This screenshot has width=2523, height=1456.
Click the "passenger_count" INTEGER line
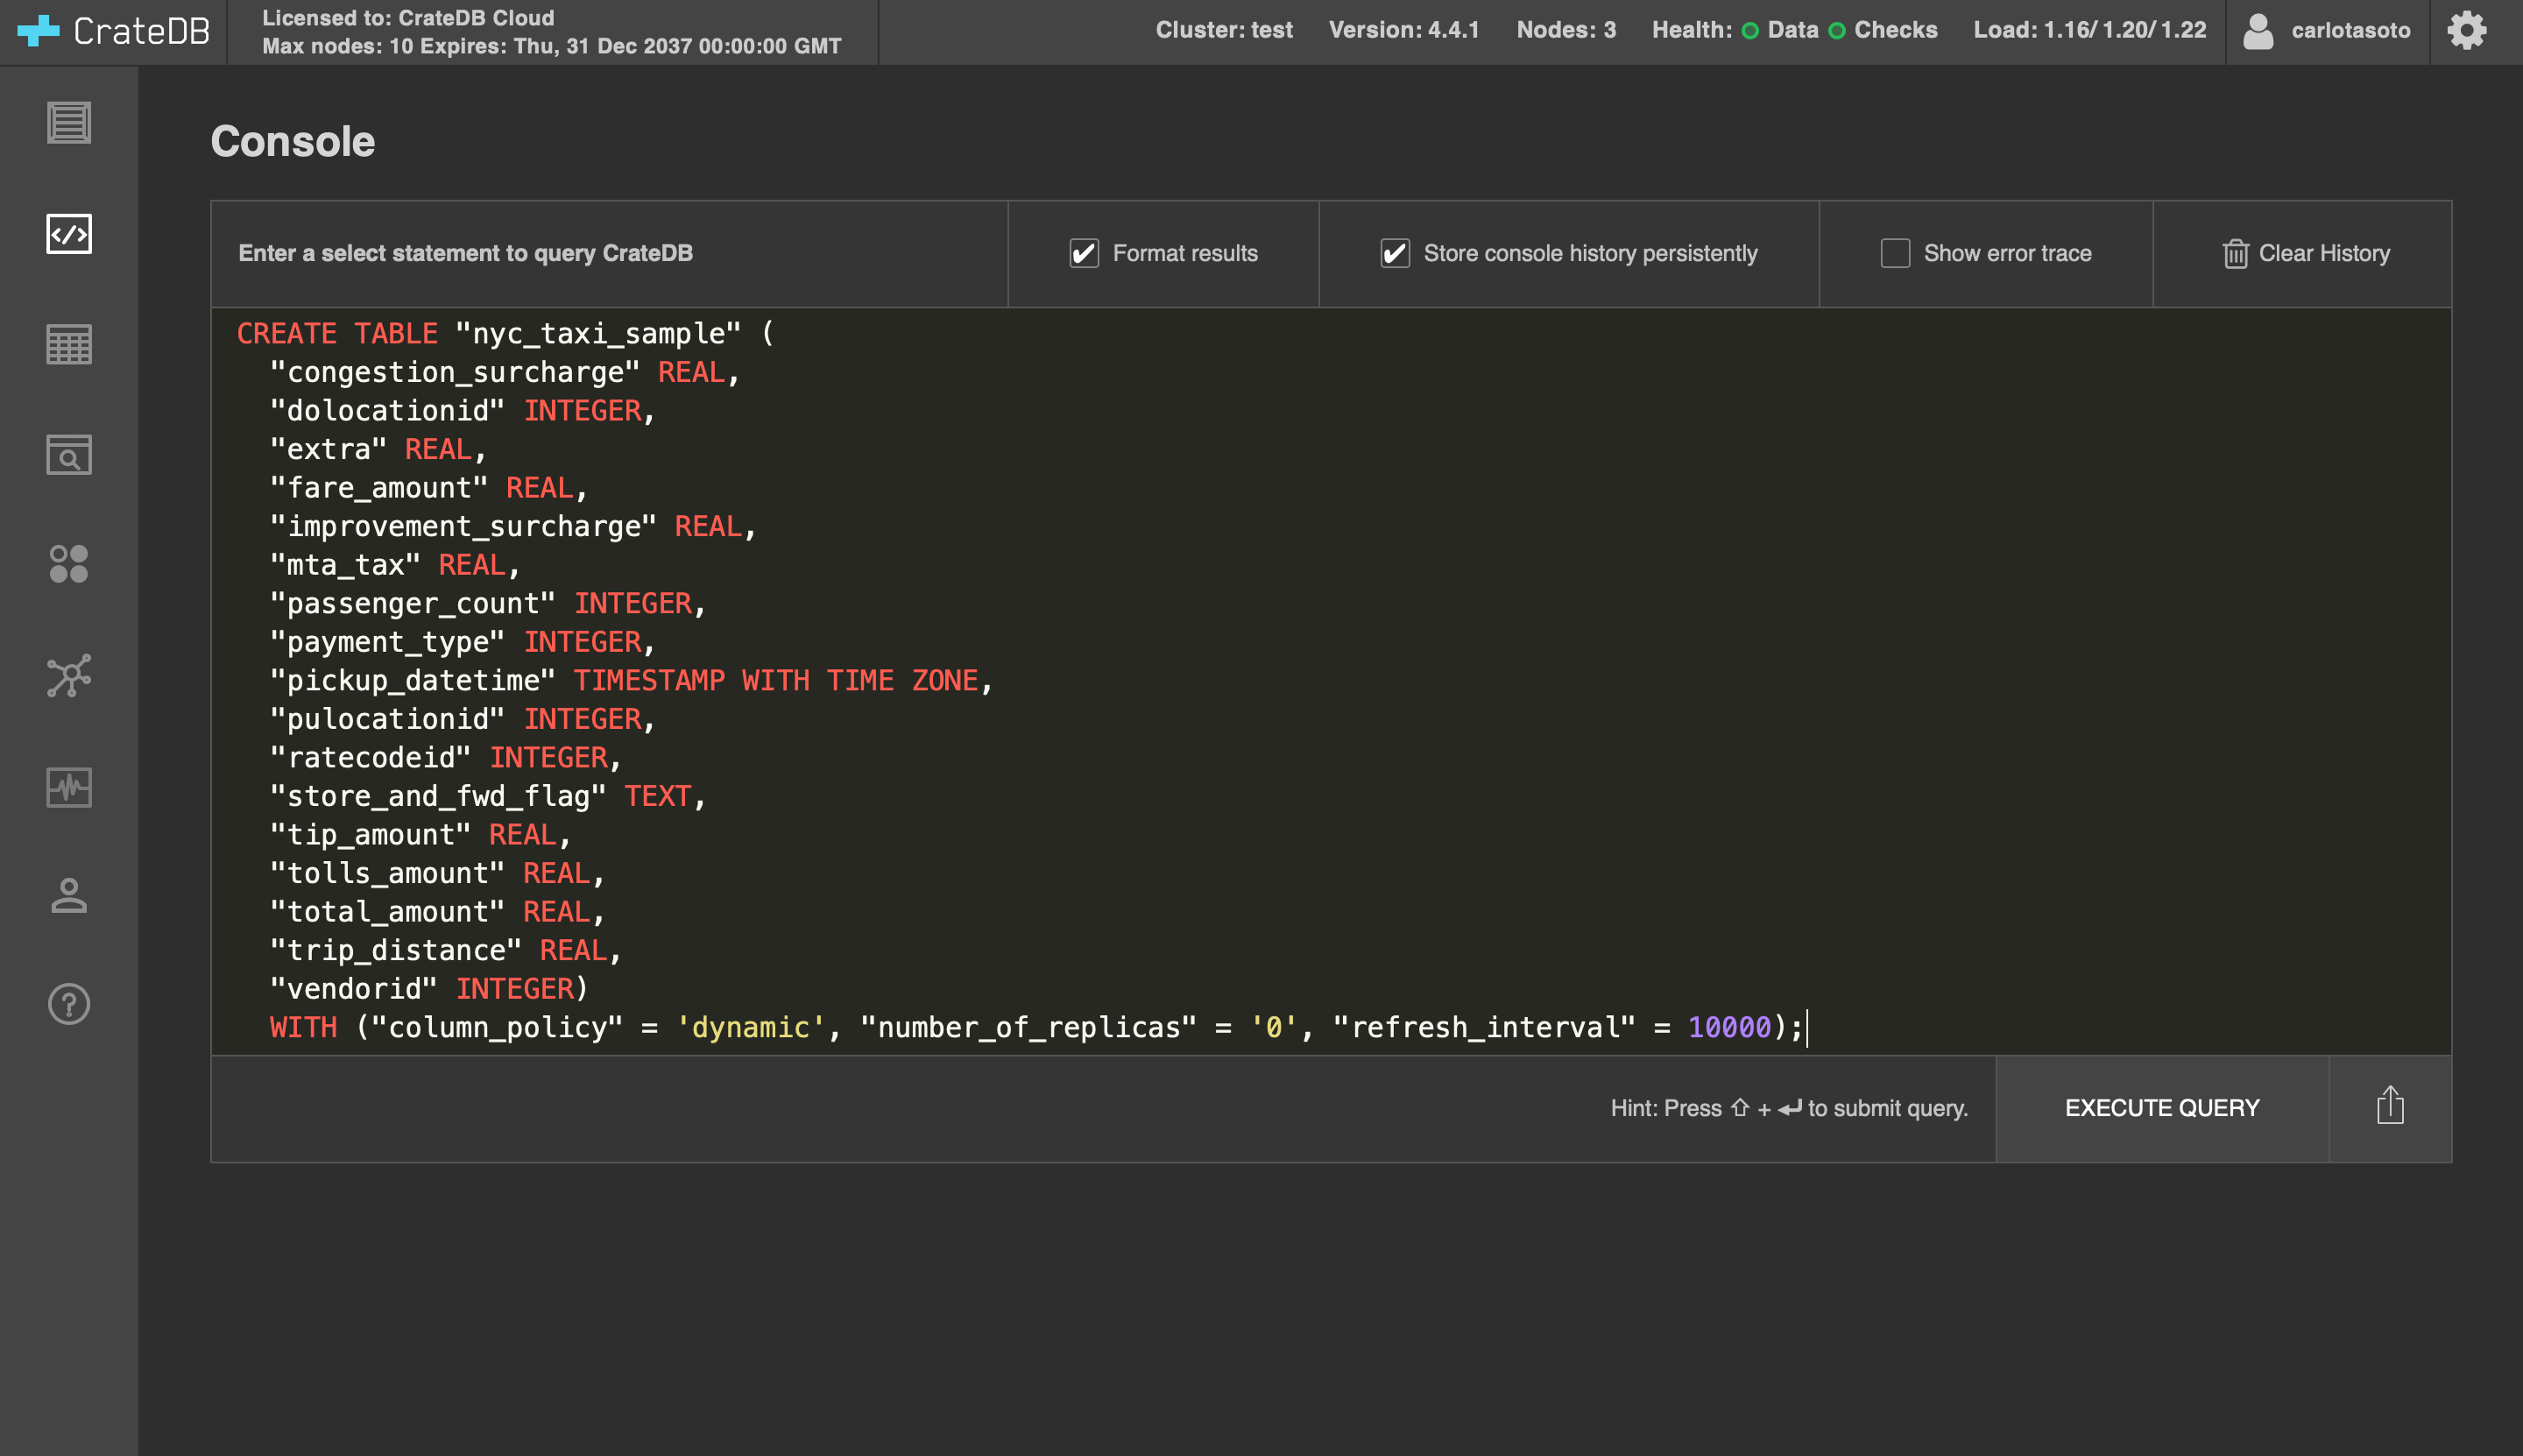488,604
